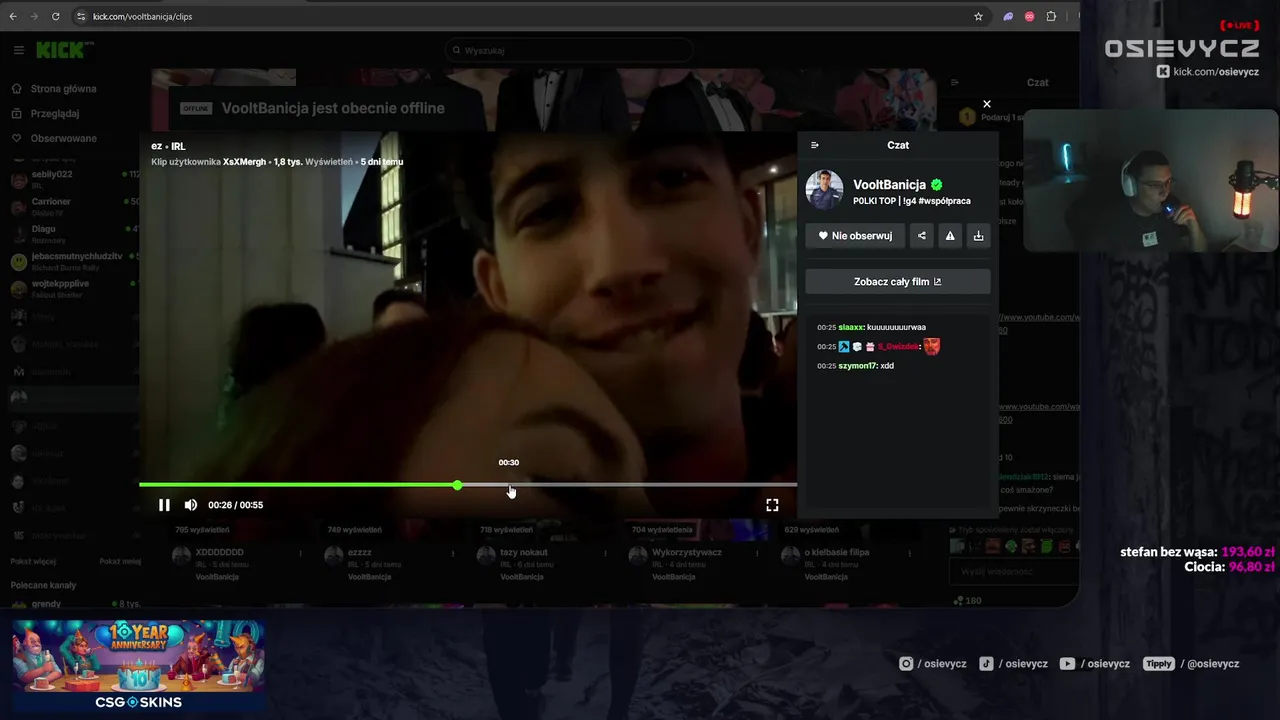
Task: Click the purple extension icon in the toolbar
Action: 1008,16
